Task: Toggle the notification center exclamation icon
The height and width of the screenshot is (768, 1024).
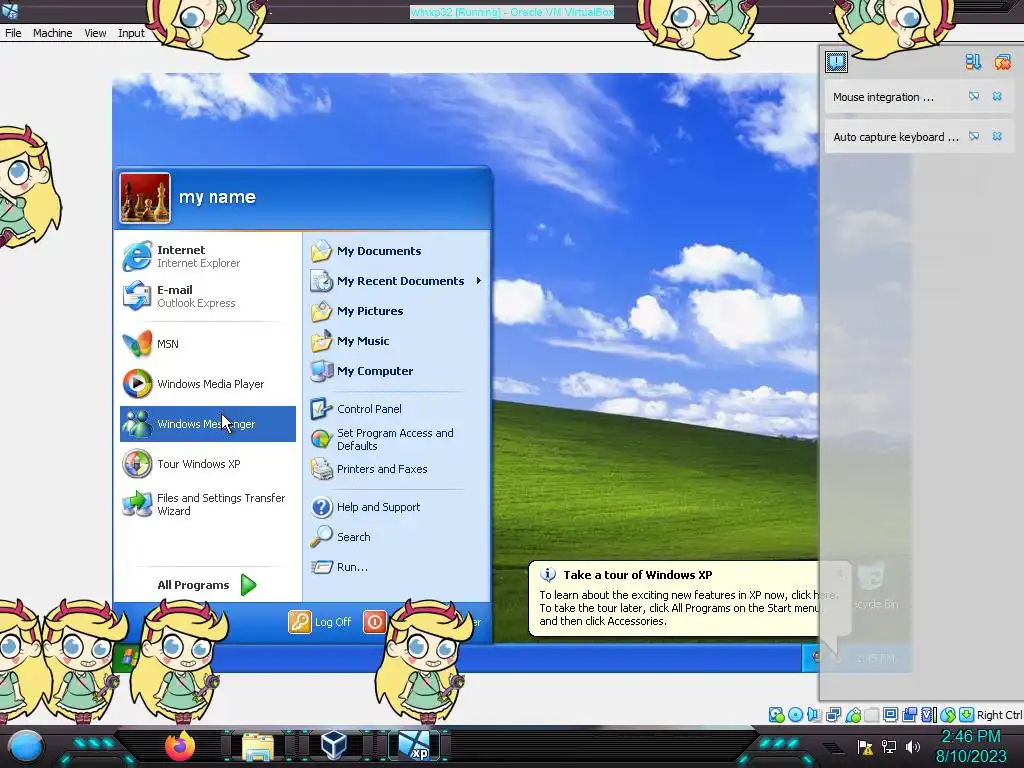Action: pos(837,62)
